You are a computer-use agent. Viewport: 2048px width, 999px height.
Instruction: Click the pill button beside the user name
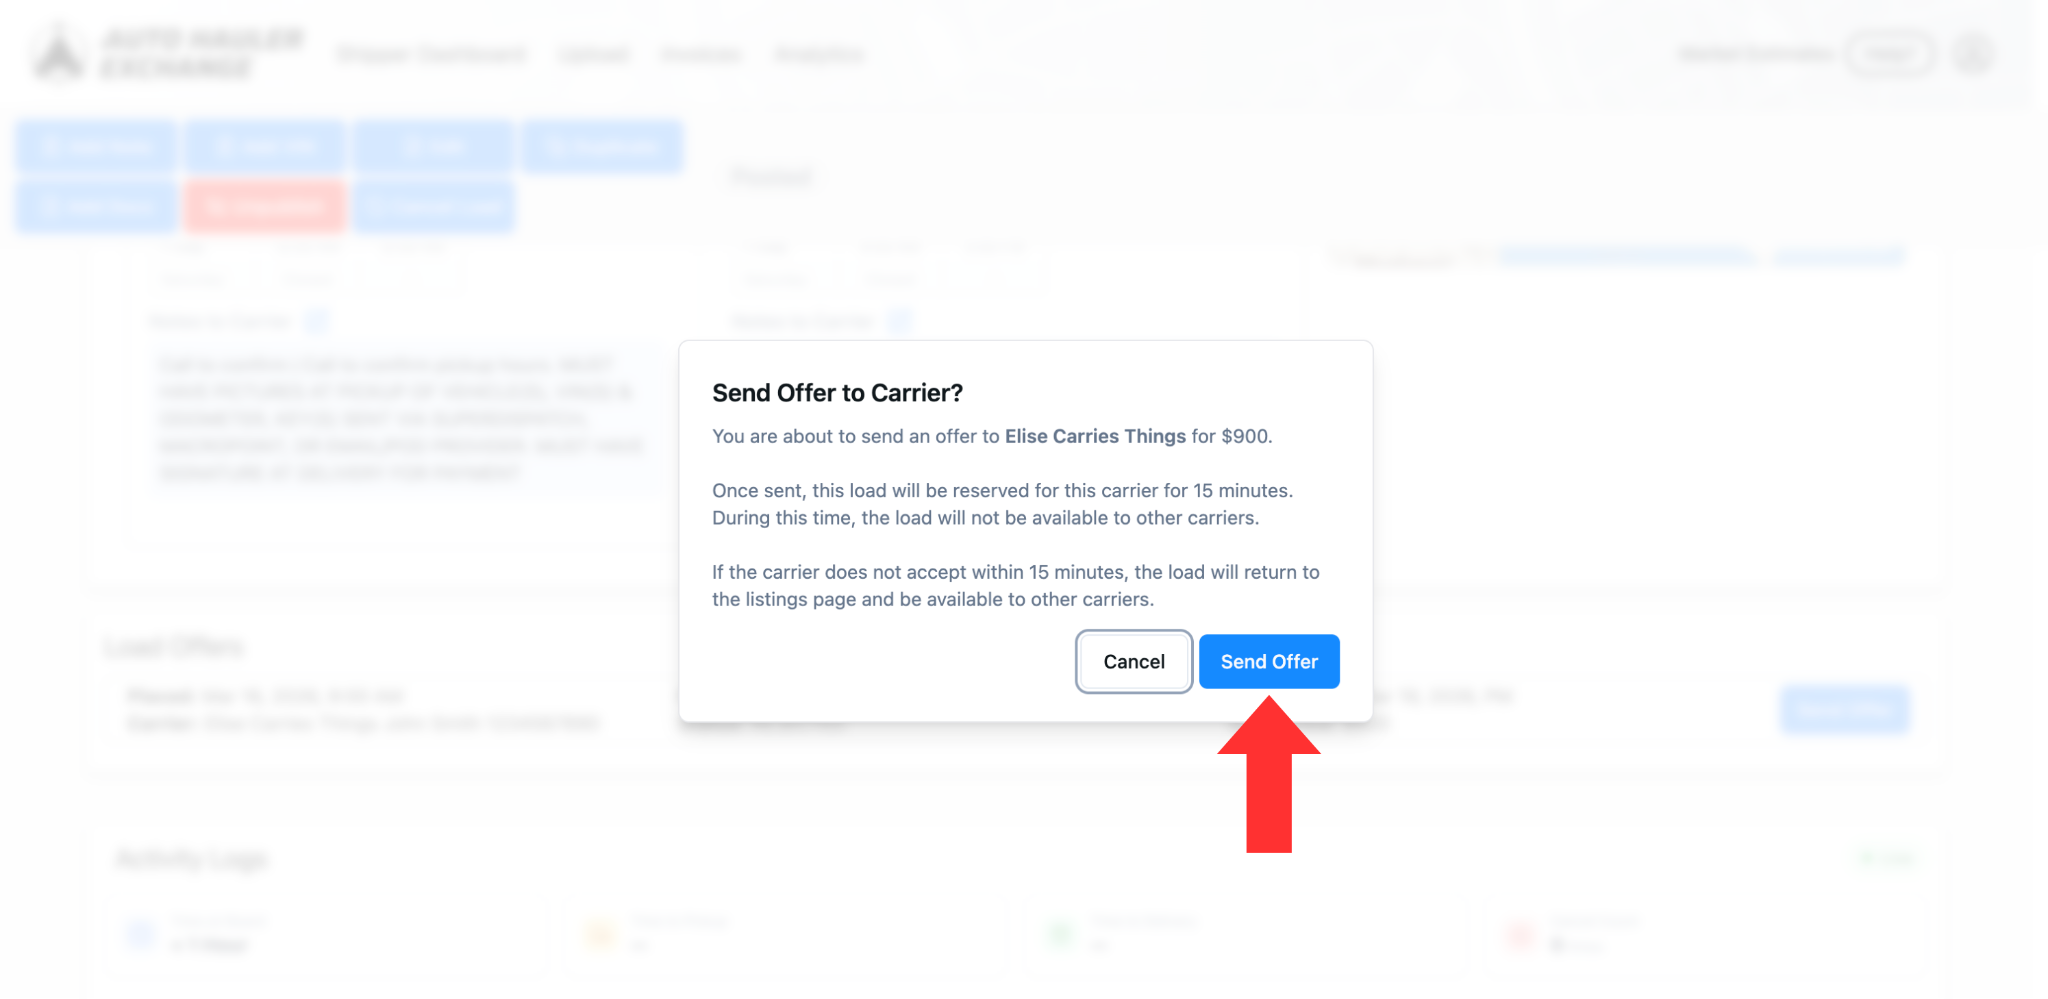[1889, 54]
